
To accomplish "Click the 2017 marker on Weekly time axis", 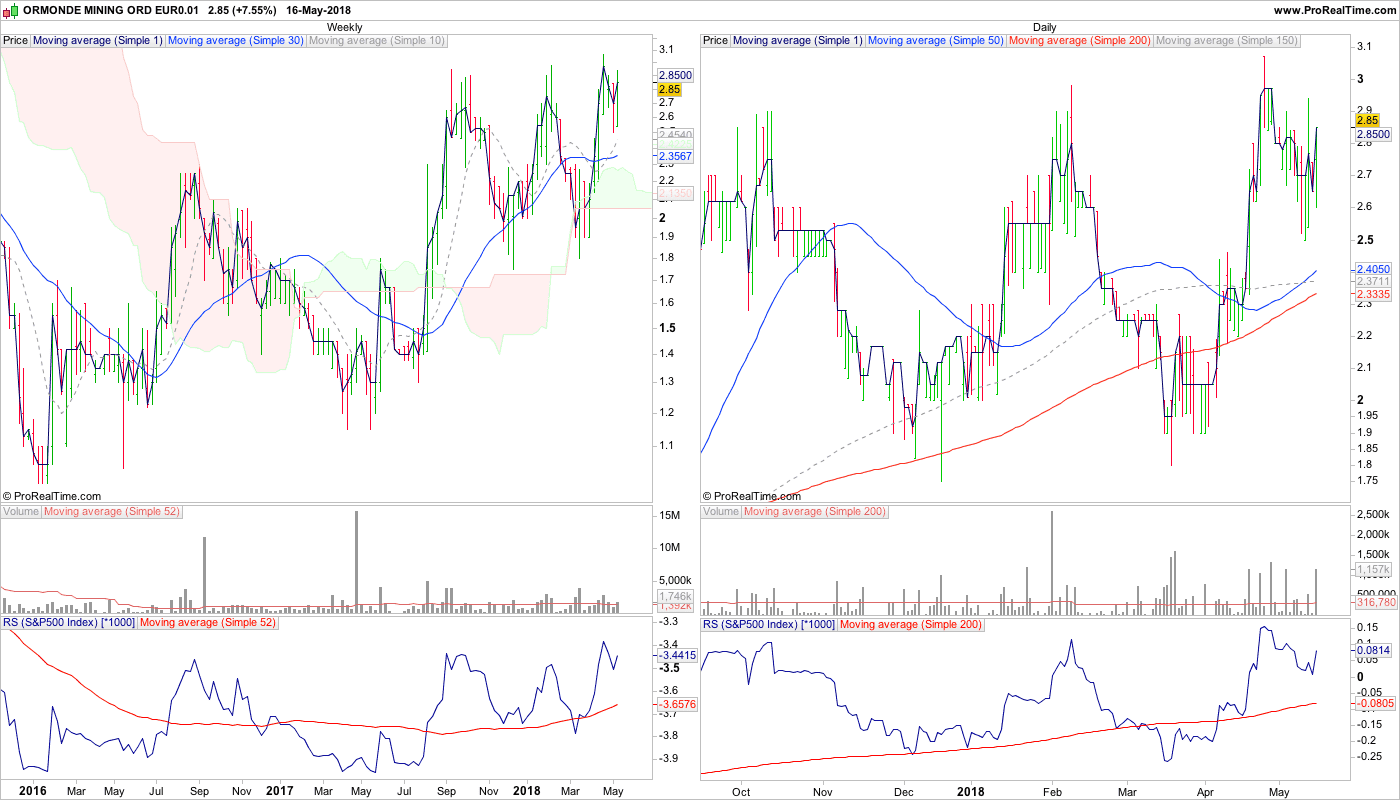I will click(x=280, y=790).
